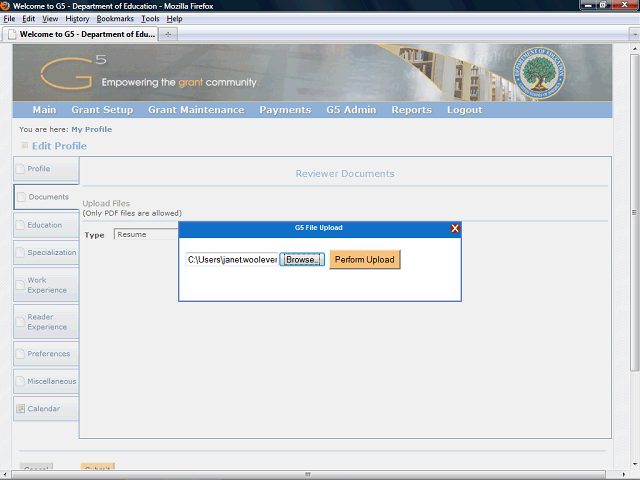Viewport: 640px width, 480px height.
Task: Click the page icon beside Documents
Action: pos(21,197)
